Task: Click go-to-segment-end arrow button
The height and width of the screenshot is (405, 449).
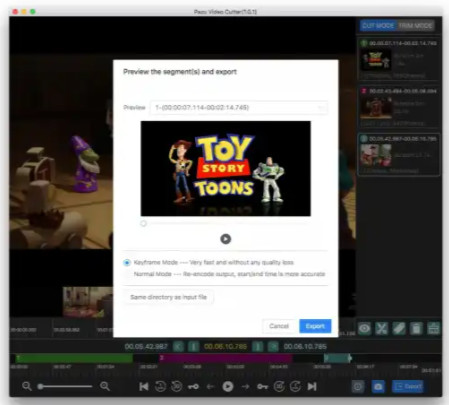Action: click(273, 347)
